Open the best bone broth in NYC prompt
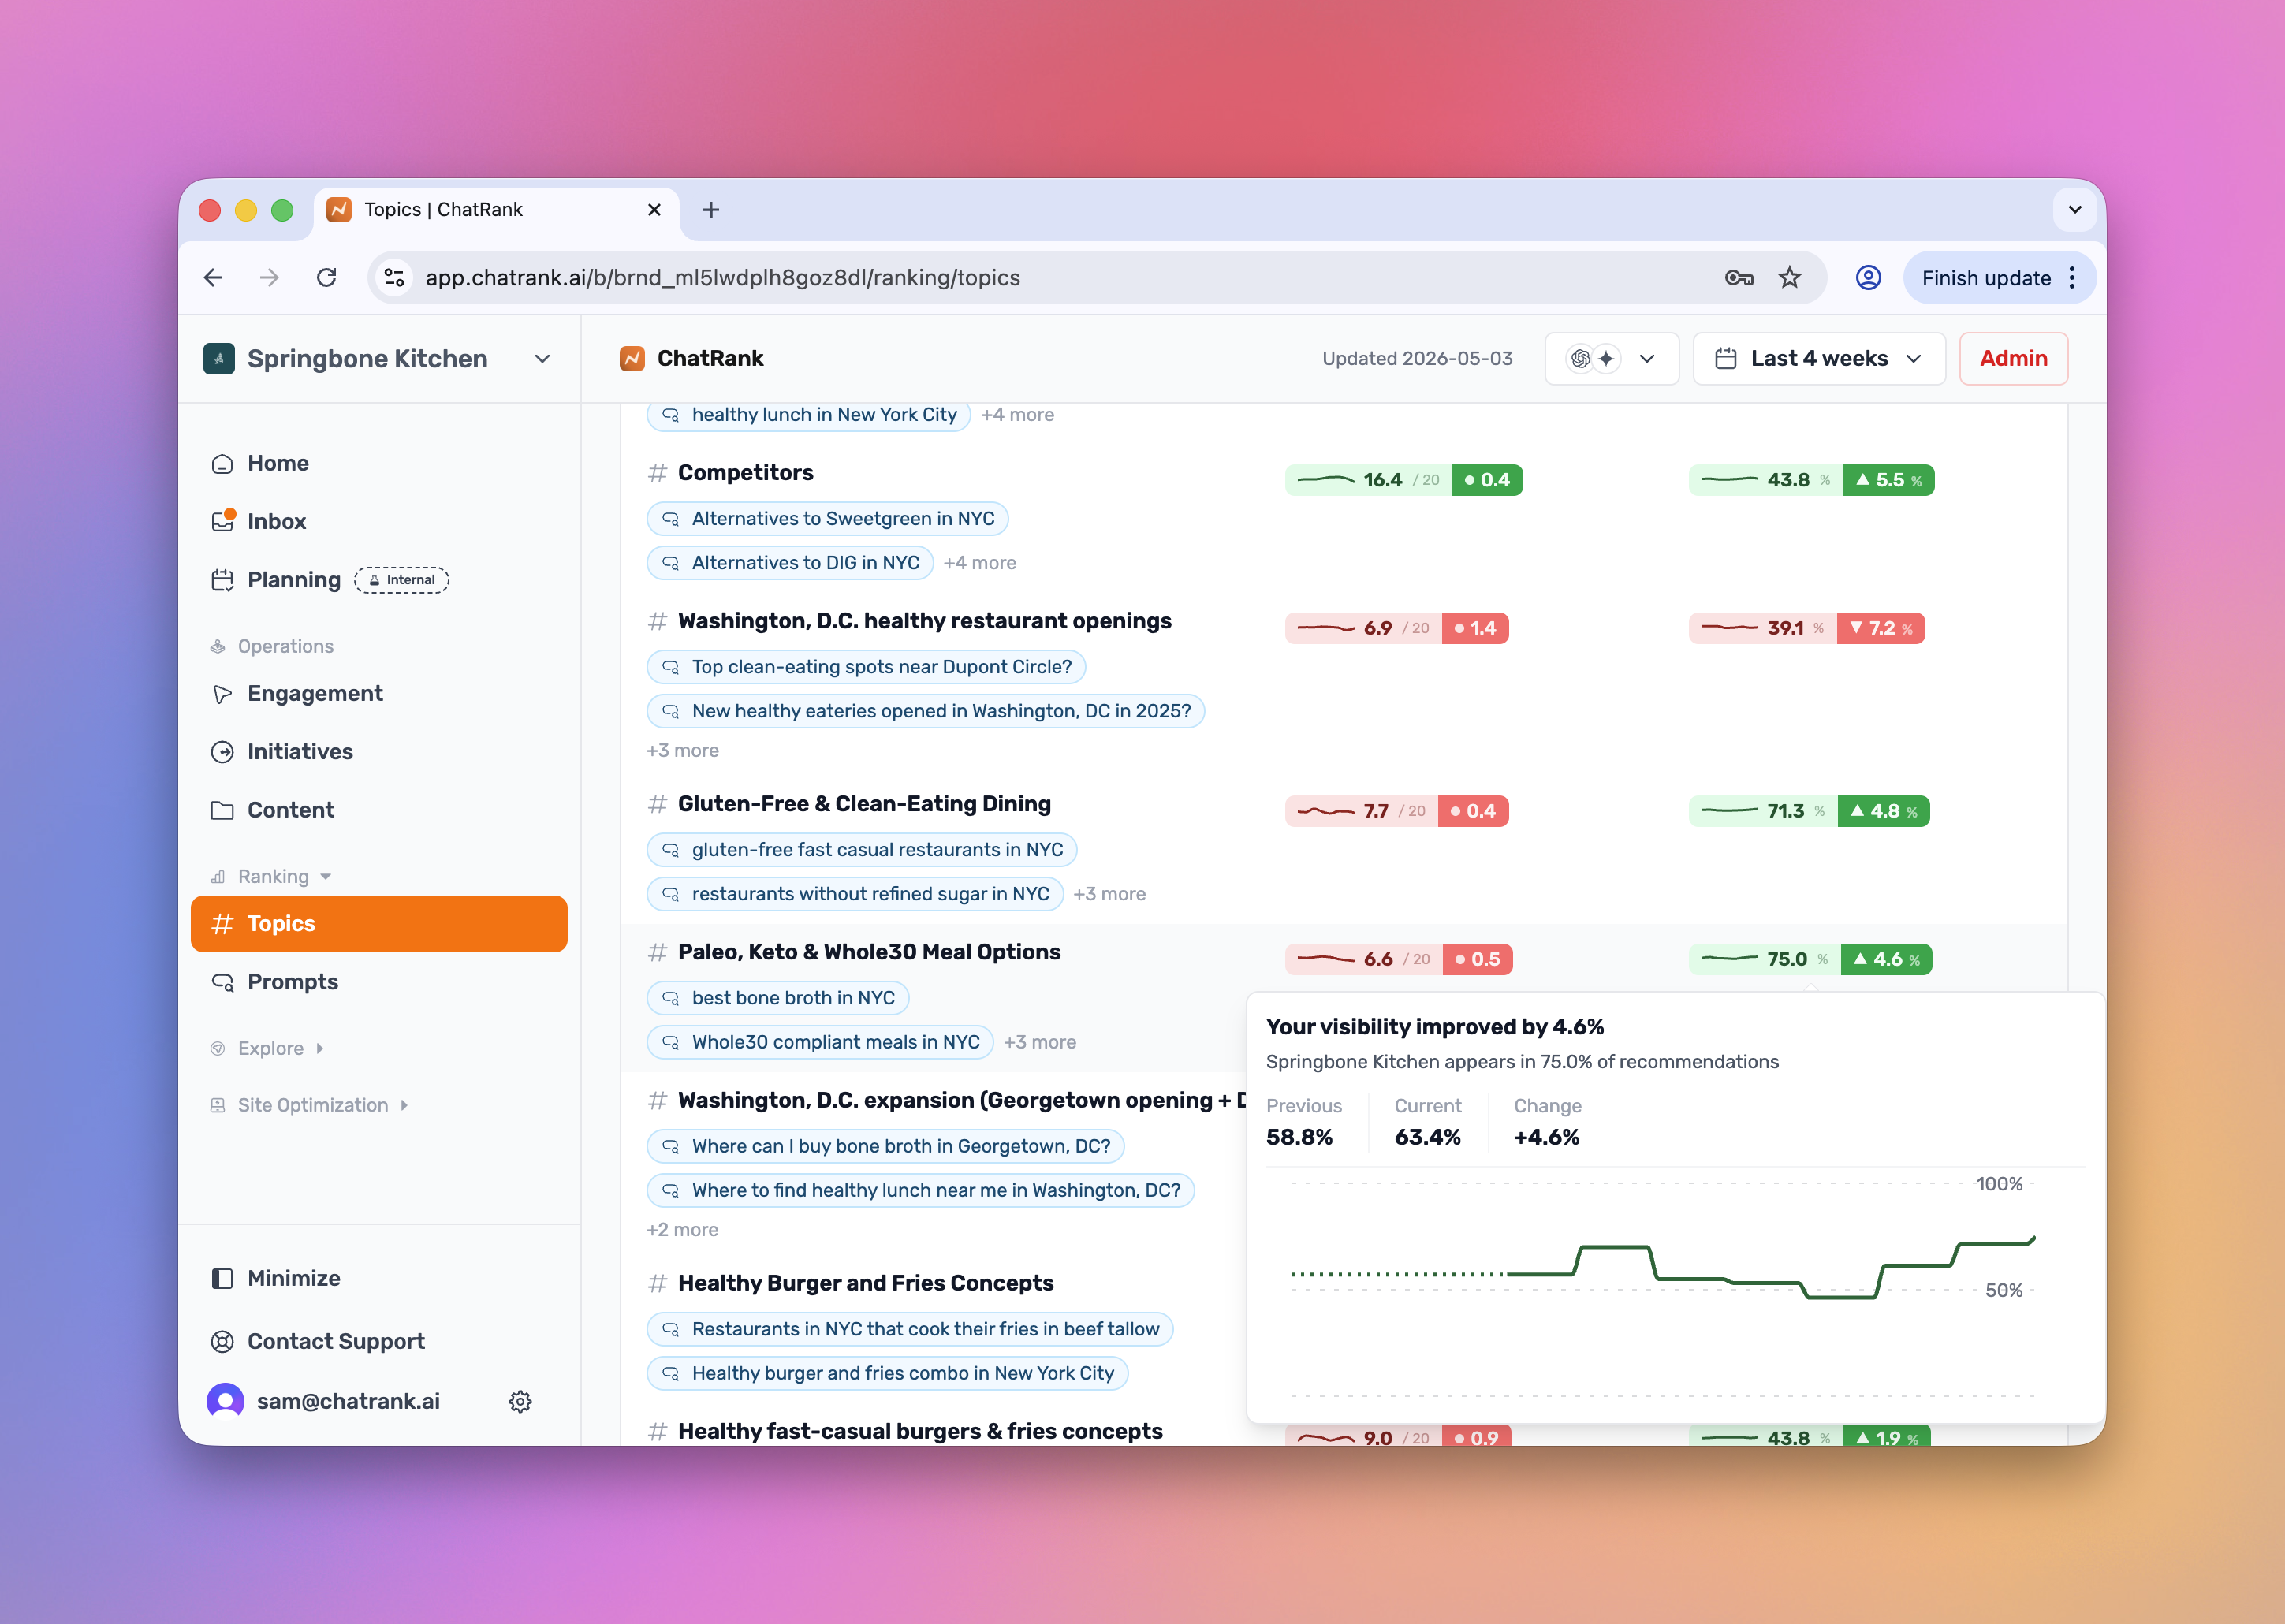2285x1624 pixels. tap(778, 997)
